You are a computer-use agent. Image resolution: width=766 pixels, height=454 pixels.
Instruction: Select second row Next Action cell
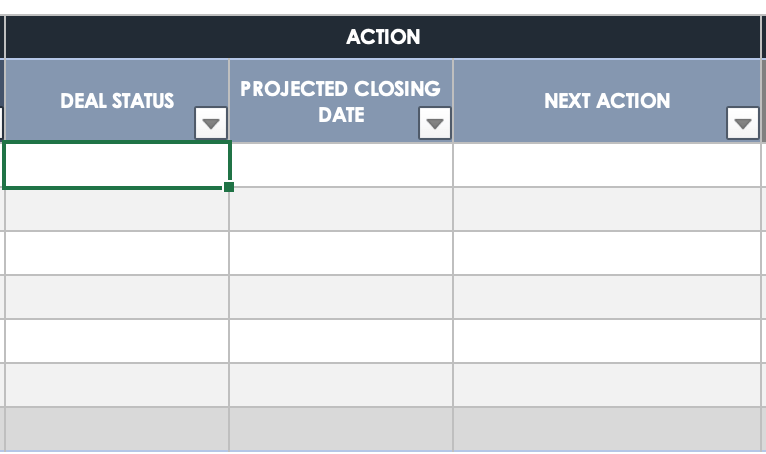click(607, 209)
